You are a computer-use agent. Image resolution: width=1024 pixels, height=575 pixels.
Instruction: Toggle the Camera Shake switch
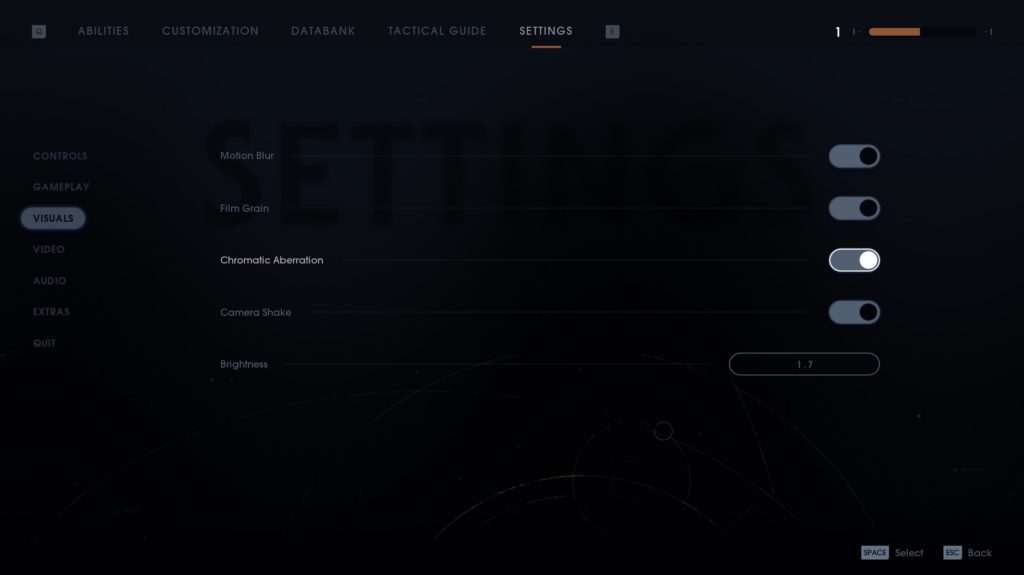click(x=854, y=312)
